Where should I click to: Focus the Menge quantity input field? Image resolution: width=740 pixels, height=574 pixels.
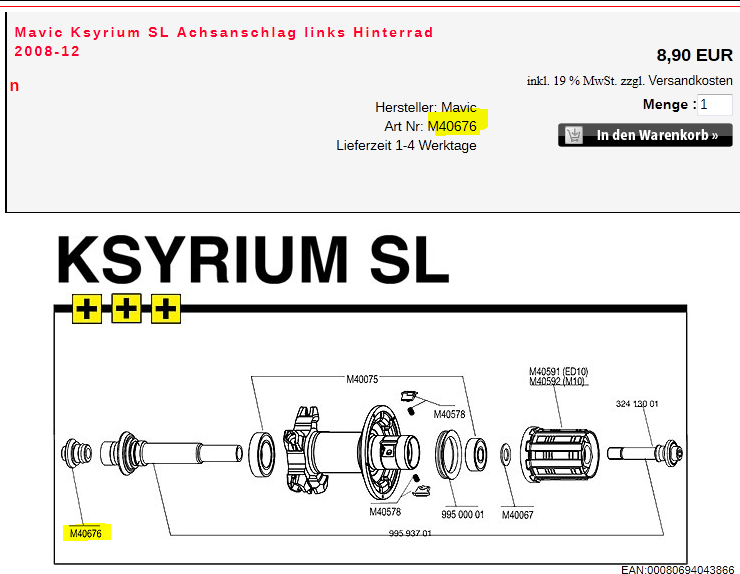(715, 104)
